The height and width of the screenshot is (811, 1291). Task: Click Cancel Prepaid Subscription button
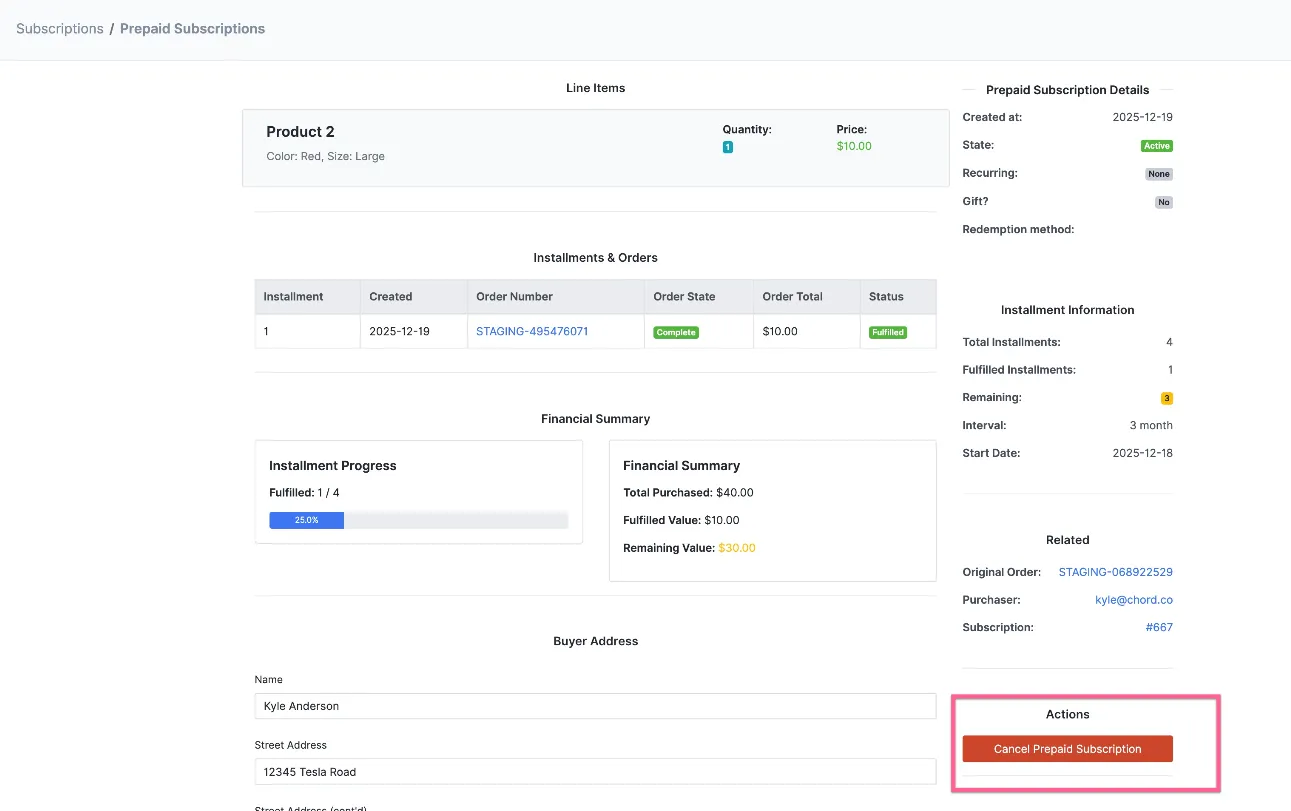[1067, 749]
